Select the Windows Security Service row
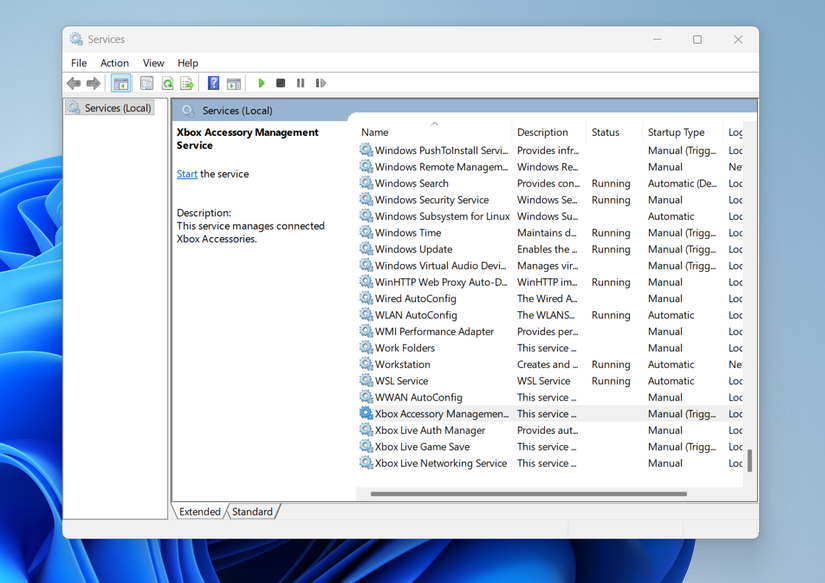Viewport: 825px width, 583px height. [x=550, y=200]
